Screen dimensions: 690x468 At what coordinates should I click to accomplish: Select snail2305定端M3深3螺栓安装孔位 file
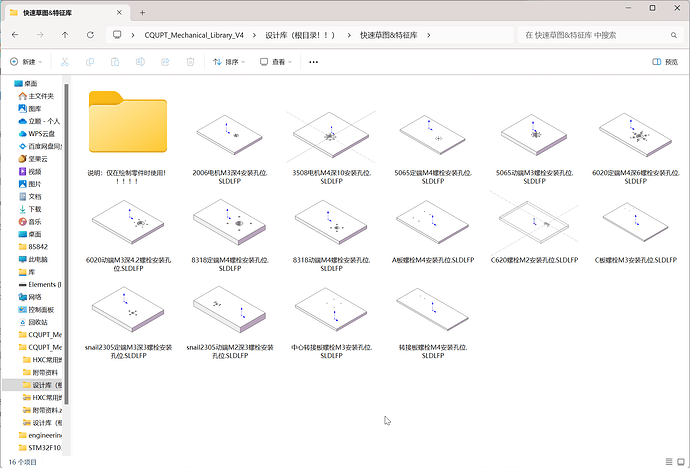coord(128,322)
